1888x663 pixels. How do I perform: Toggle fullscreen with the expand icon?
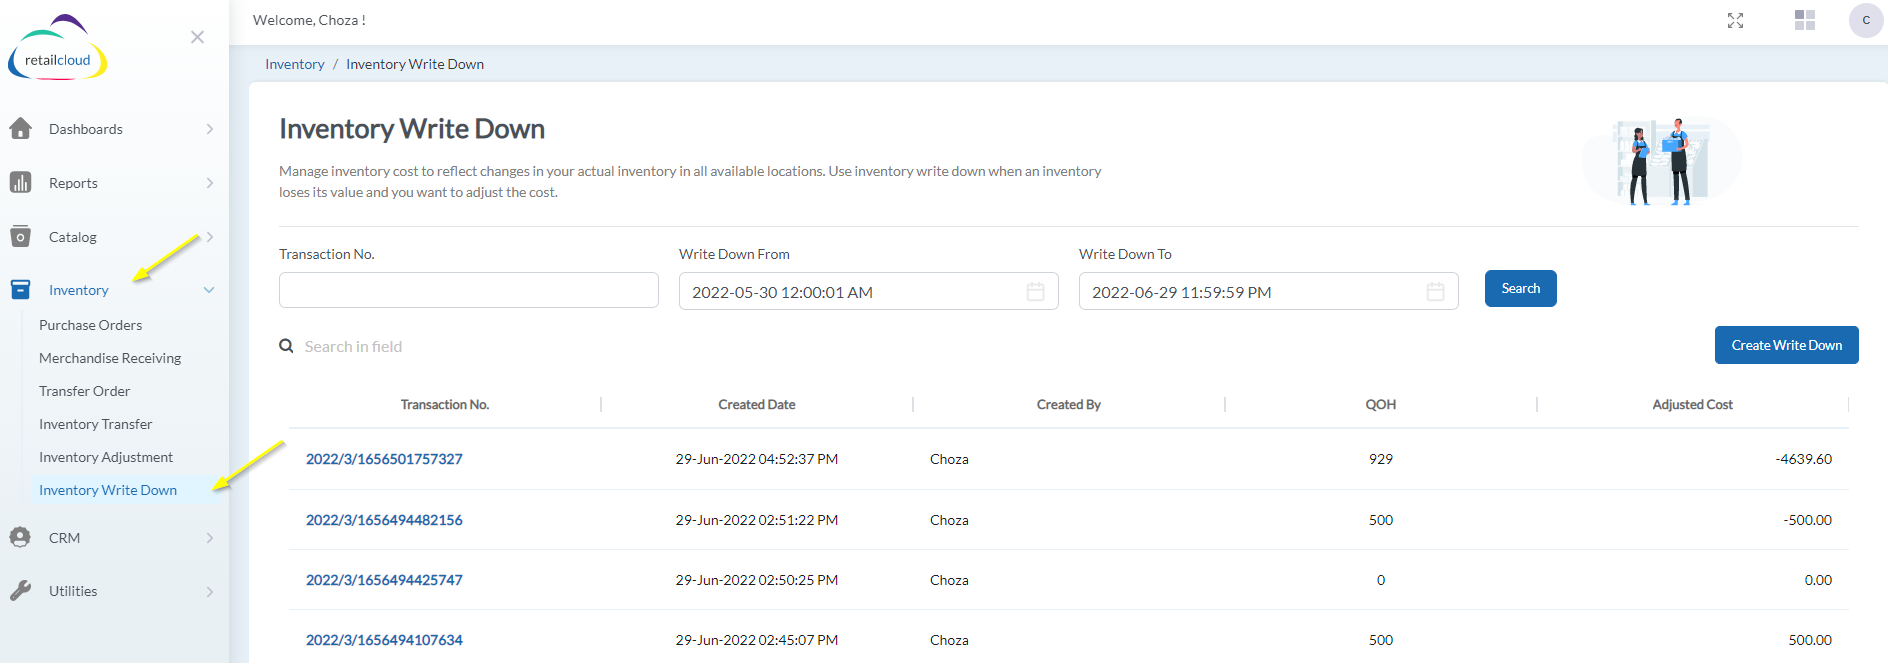(1735, 20)
